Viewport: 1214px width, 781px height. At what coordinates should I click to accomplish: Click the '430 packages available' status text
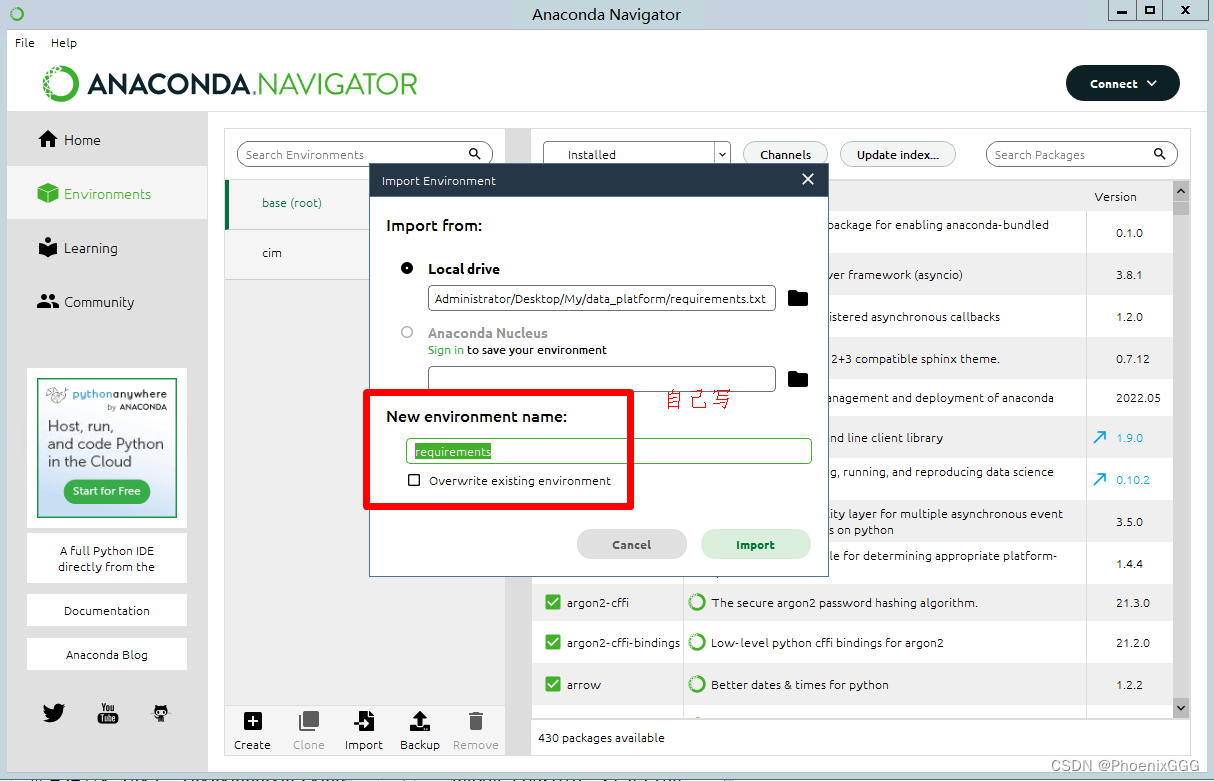coord(601,737)
